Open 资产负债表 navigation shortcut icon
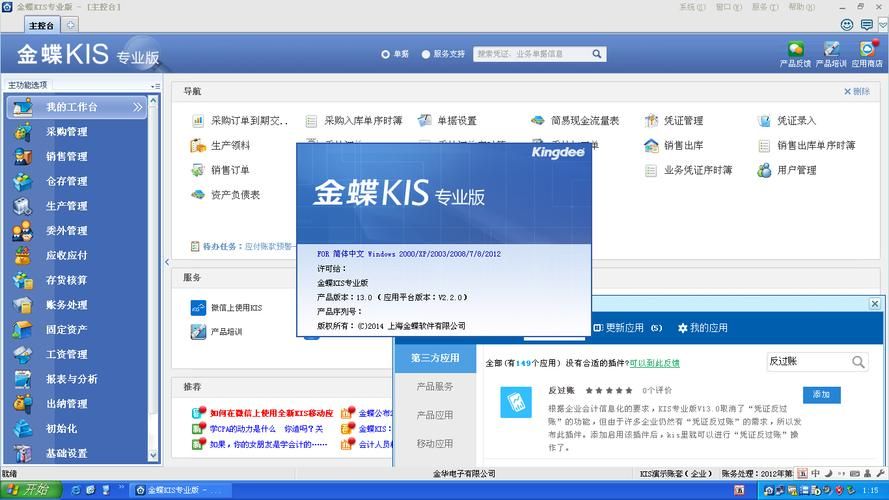This screenshot has height=500, width=889. 198,195
